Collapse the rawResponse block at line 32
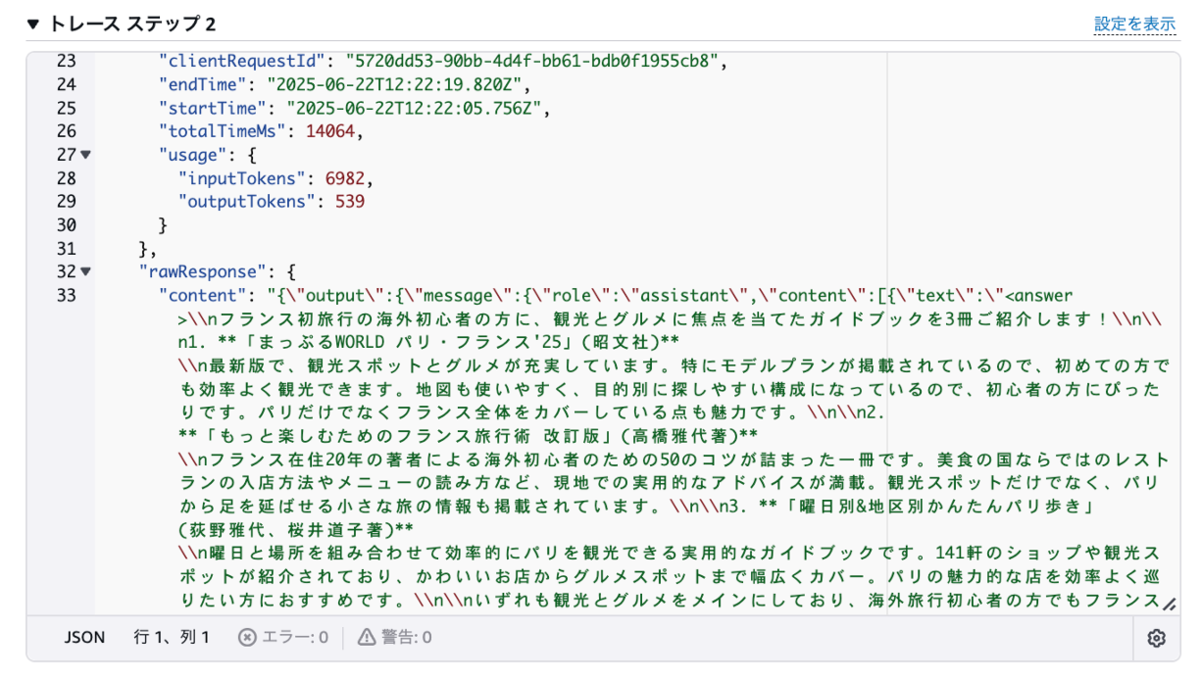Screen dimensions: 1200x678 [86, 272]
